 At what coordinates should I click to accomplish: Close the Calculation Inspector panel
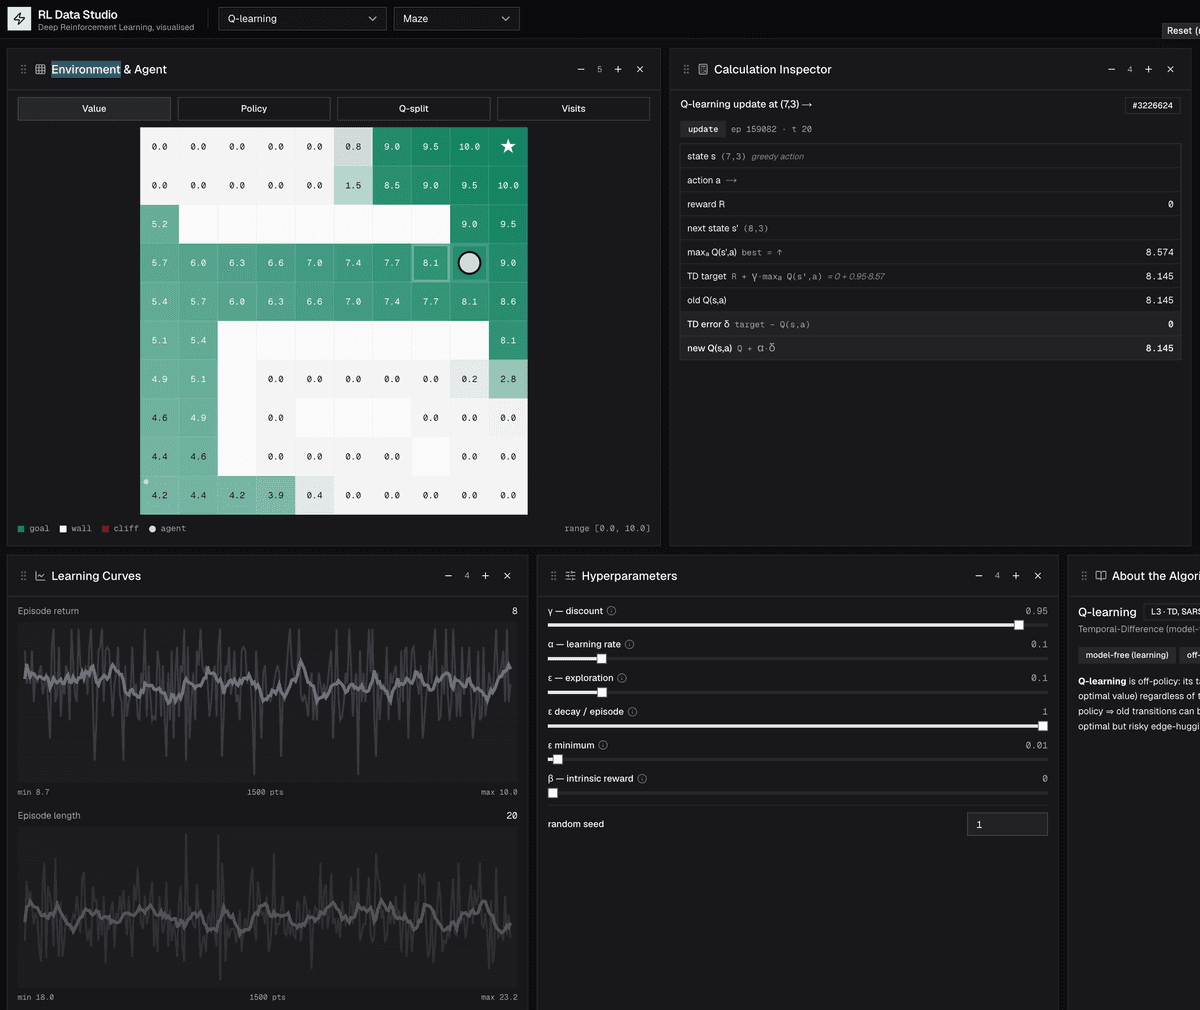point(1170,70)
